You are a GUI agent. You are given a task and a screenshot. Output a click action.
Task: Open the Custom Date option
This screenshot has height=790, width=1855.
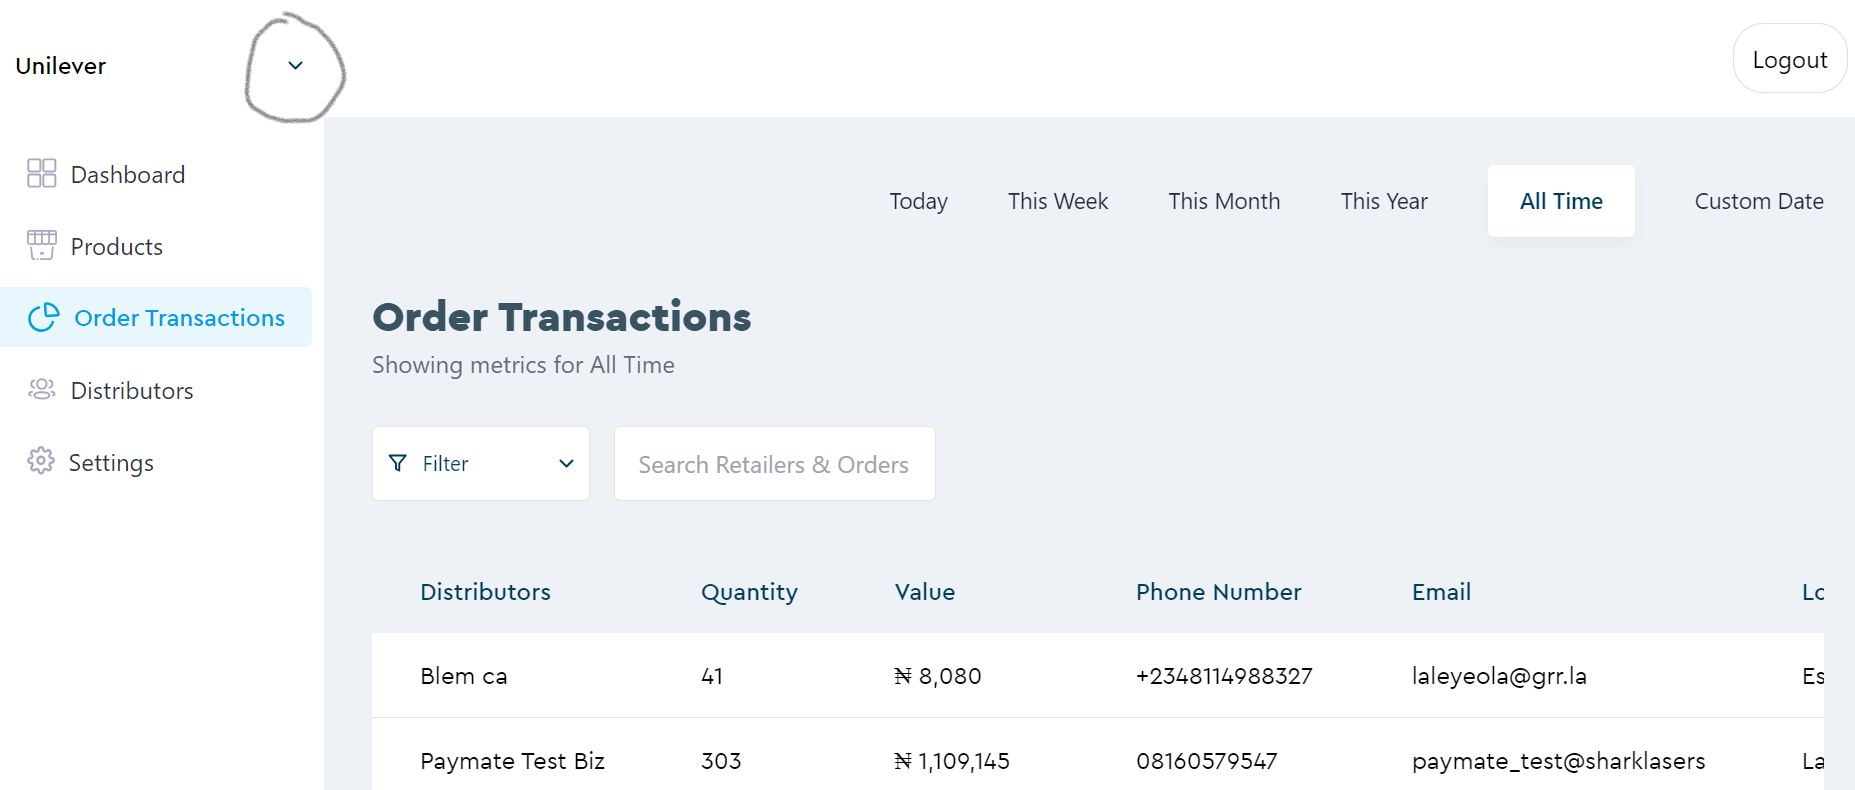click(x=1758, y=201)
